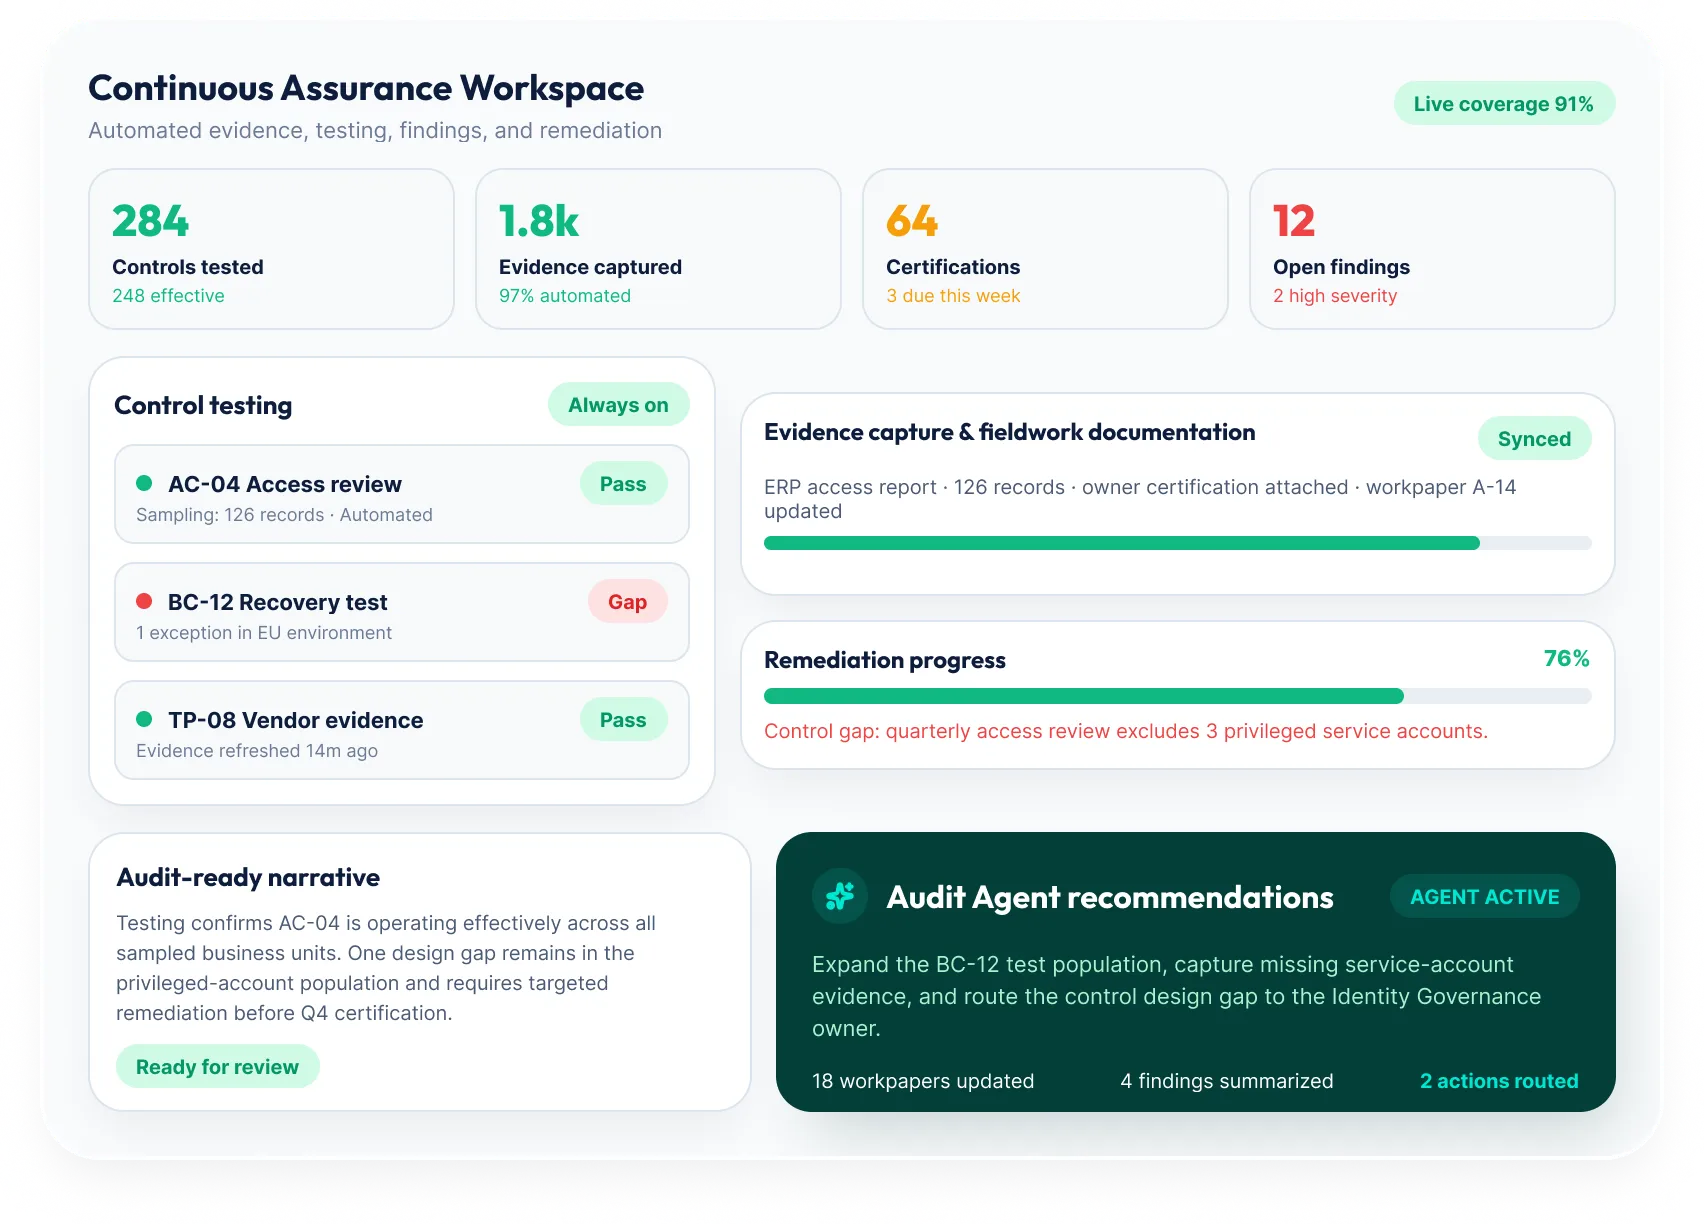Select TP-08 Vendor evidence title
This screenshot has width=1704, height=1224.
pyautogui.click(x=295, y=720)
